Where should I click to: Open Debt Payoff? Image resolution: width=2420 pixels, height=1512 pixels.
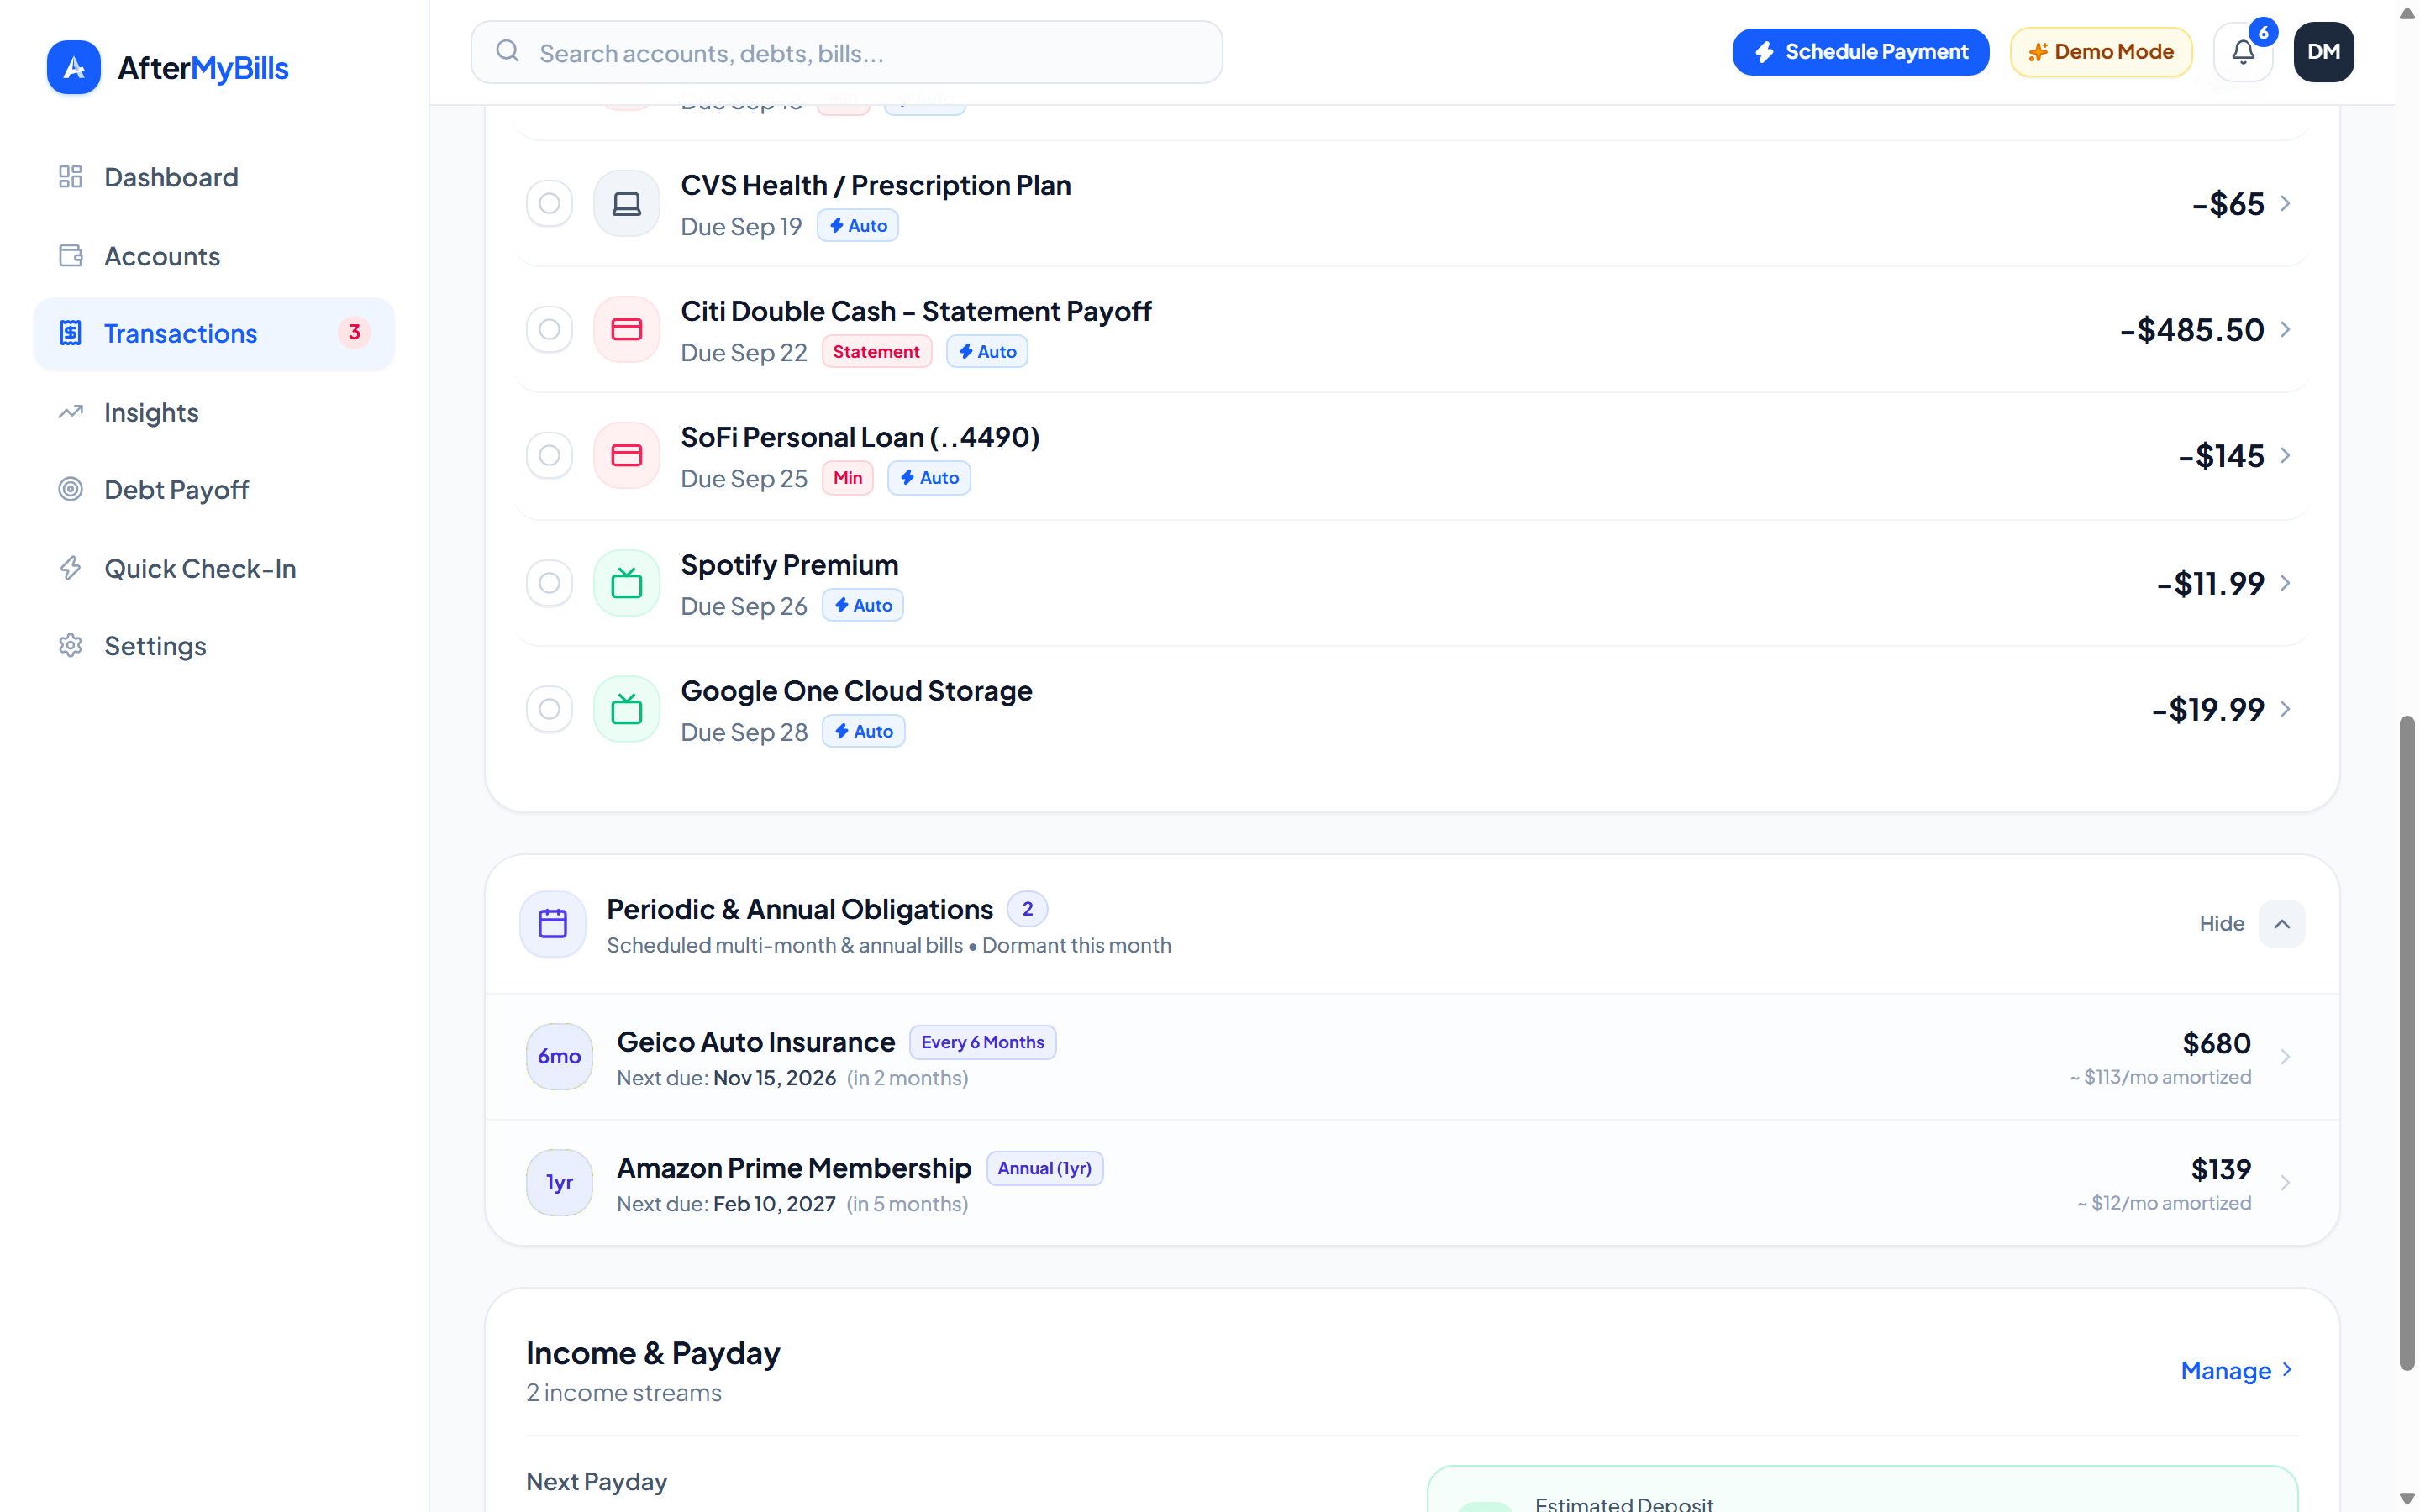pos(214,489)
